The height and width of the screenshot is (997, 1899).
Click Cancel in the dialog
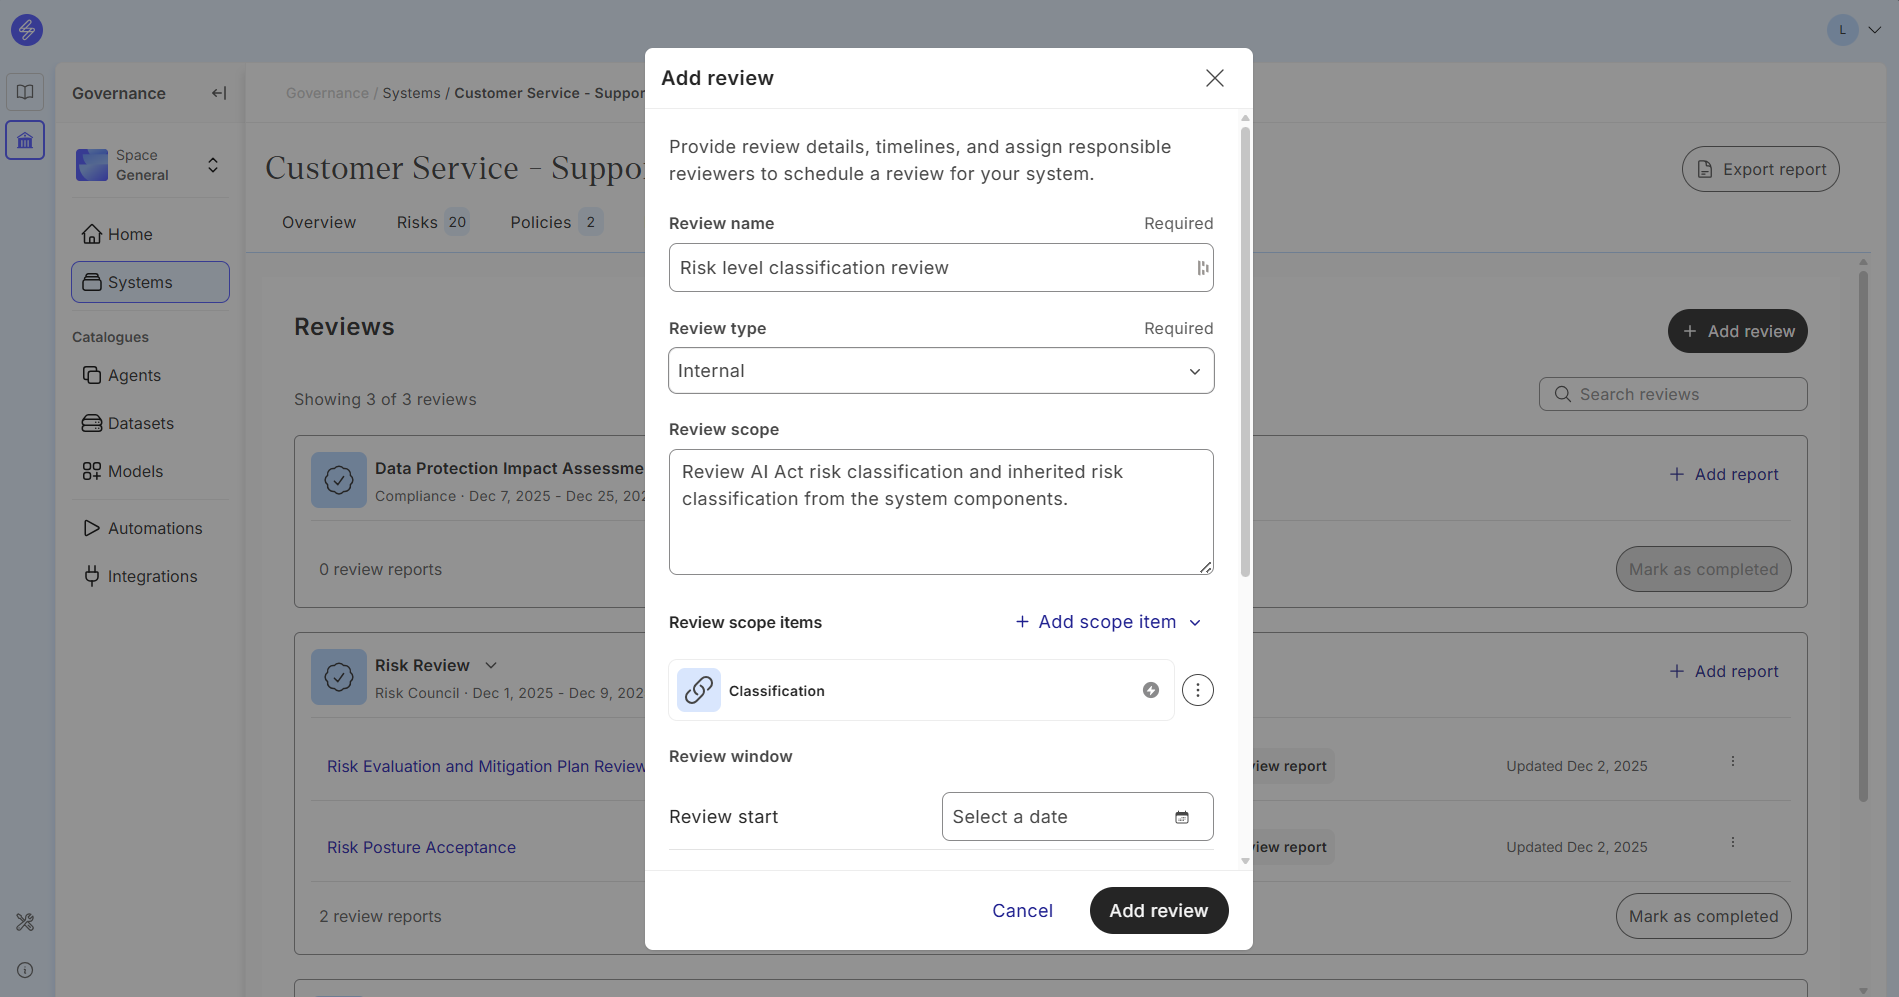1022,911
